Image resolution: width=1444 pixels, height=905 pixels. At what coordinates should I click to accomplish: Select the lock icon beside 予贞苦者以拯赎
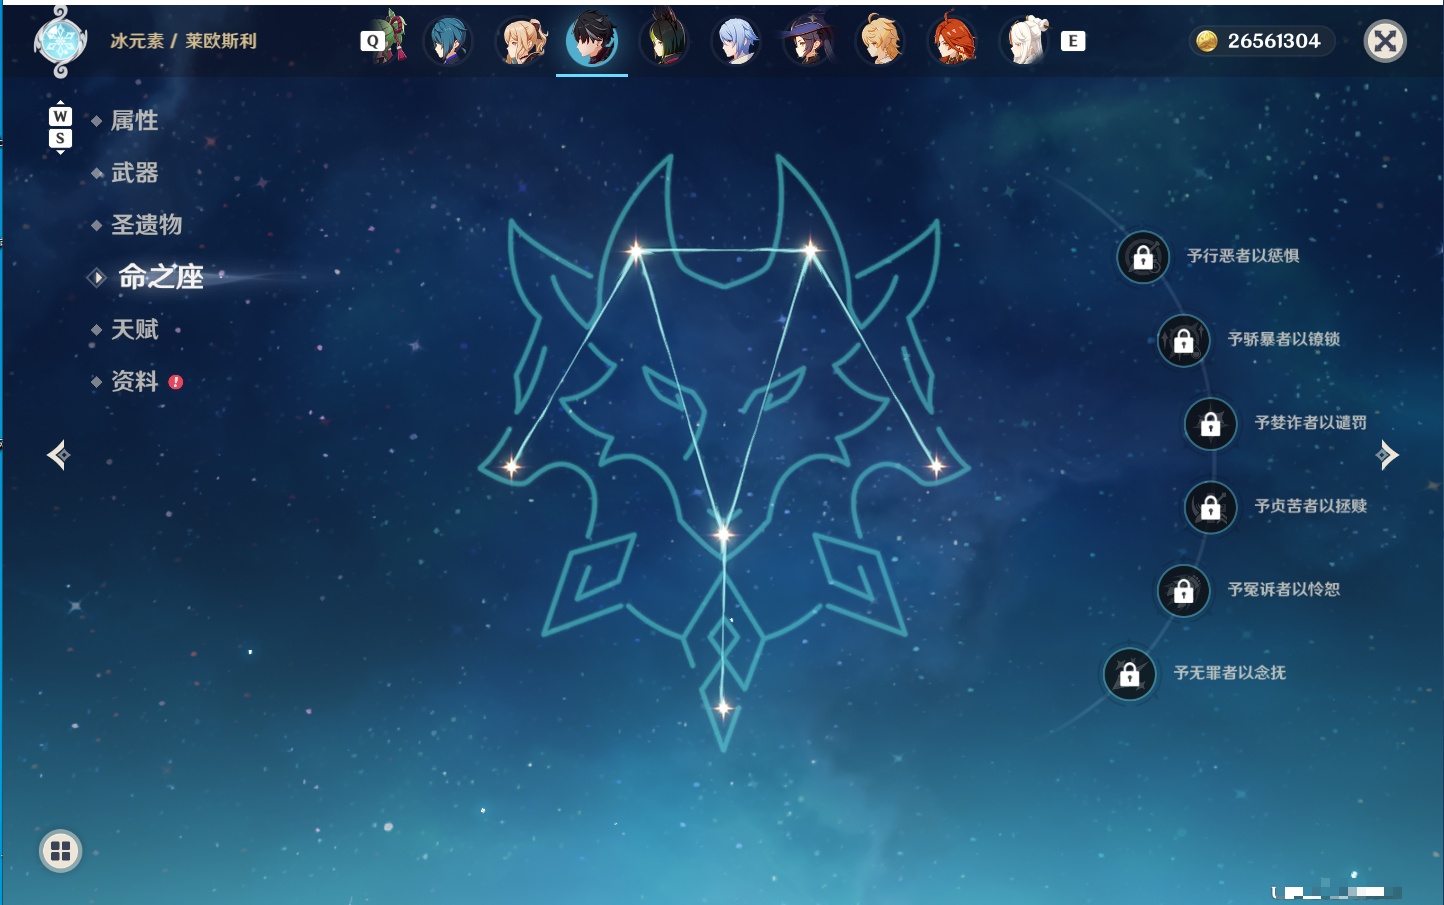coord(1211,508)
